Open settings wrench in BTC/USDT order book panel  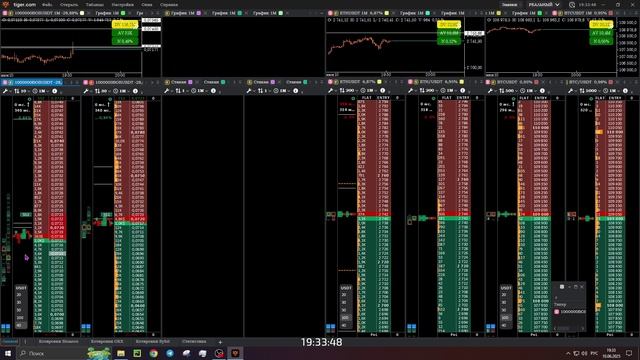click(571, 91)
